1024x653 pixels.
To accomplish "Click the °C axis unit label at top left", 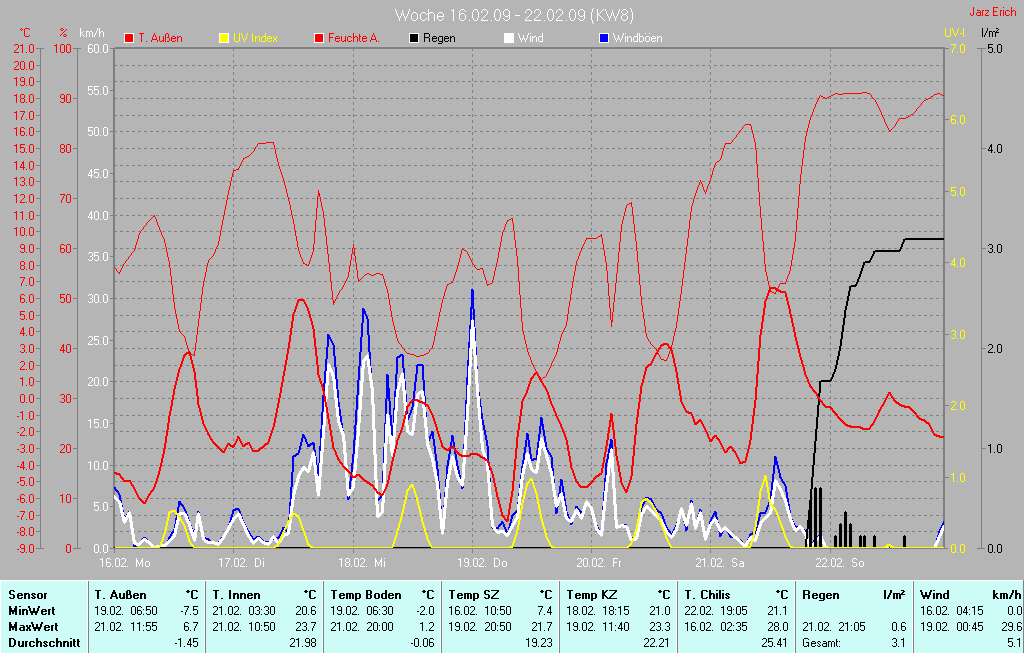I will 25,33.
